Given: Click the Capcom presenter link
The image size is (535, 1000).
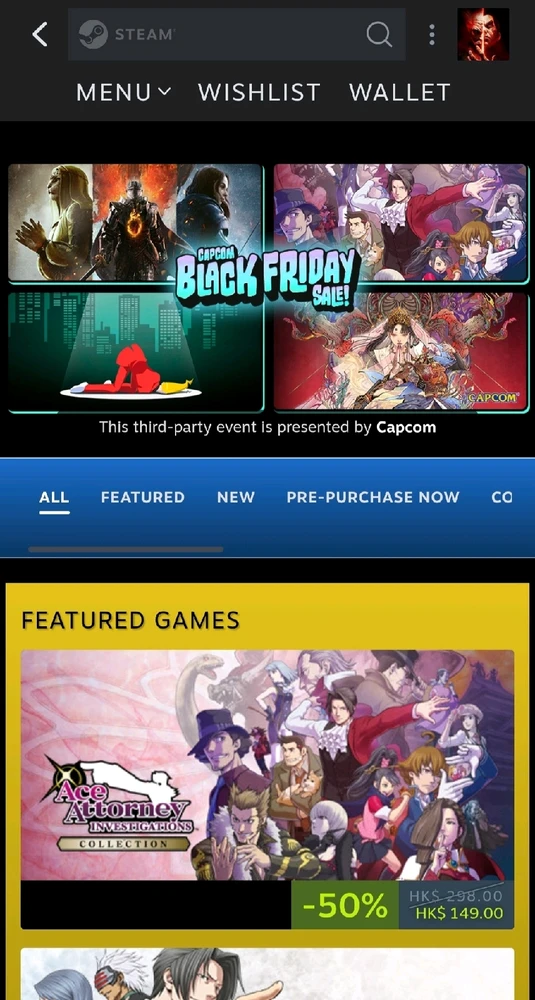Looking at the screenshot, I should pos(406,427).
